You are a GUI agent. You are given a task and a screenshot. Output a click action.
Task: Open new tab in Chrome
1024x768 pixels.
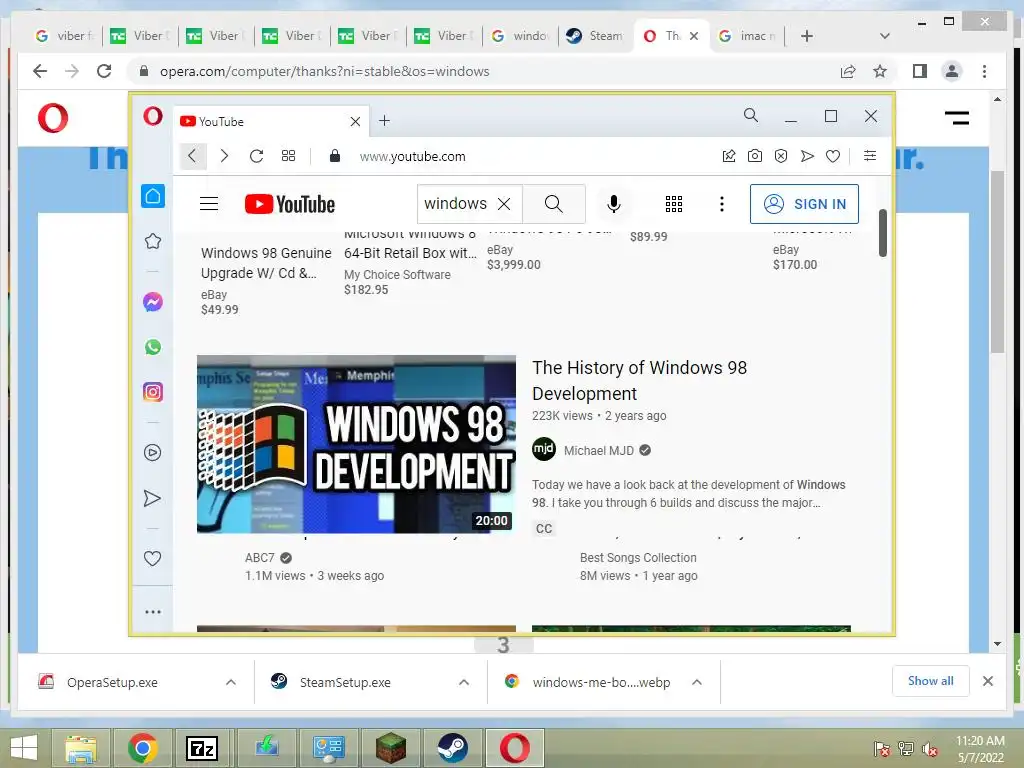(x=807, y=36)
